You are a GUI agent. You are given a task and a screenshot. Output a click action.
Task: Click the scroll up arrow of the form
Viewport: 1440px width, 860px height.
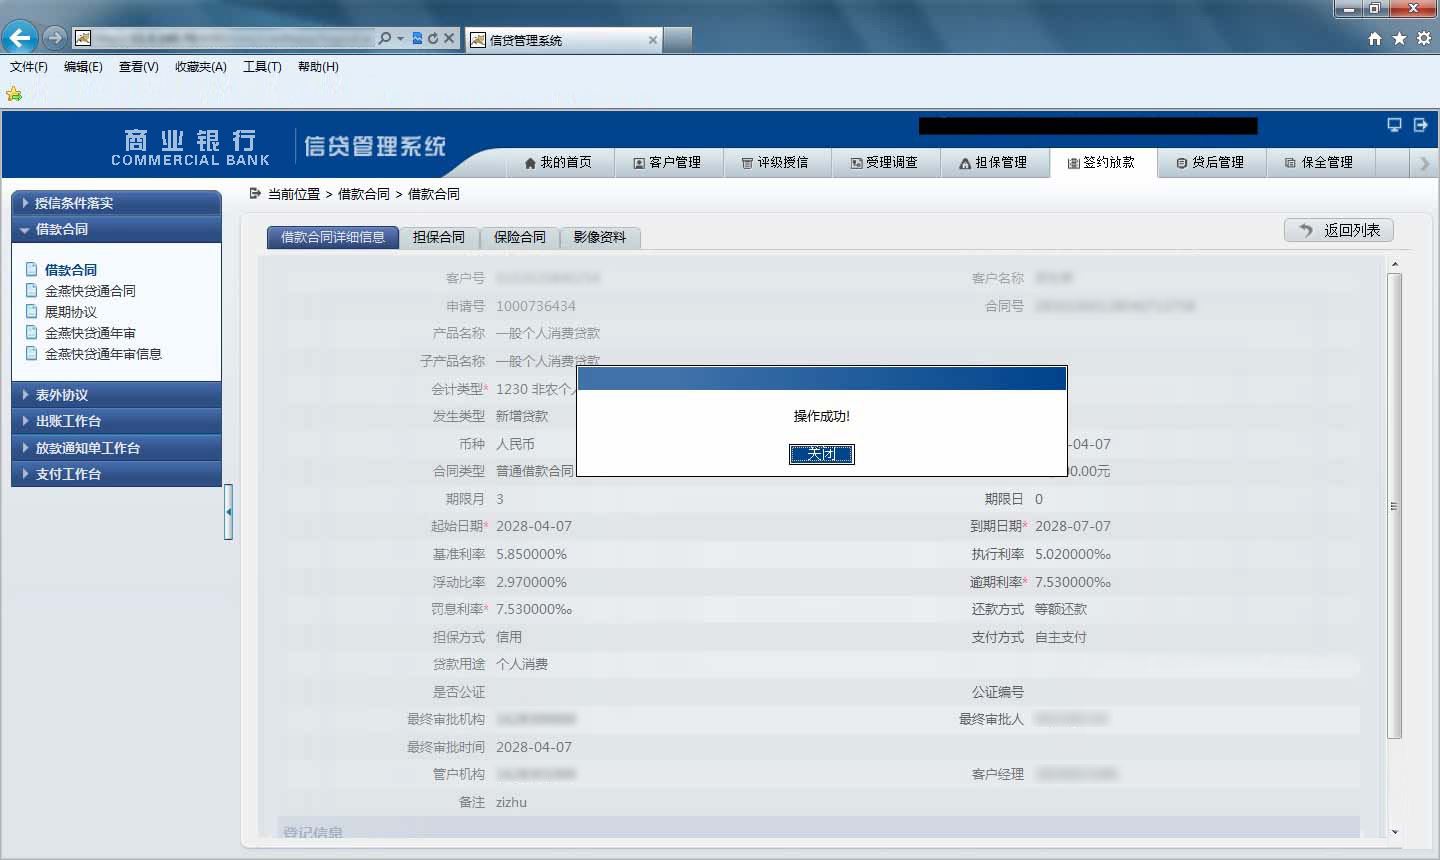pyautogui.click(x=1395, y=265)
